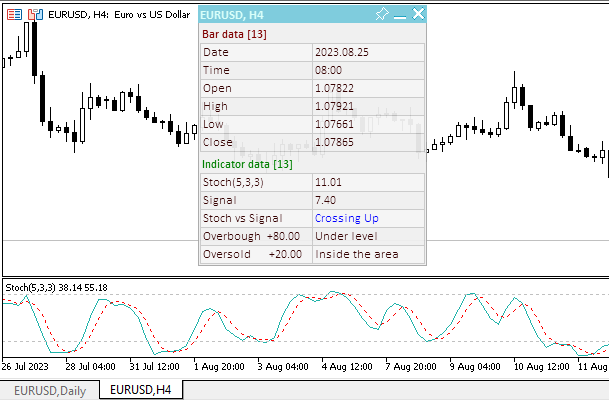This screenshot has width=609, height=400.
Task: Click the chart title 'EURUSD, H4: Euro vs US Dollar'
Action: pyautogui.click(x=119, y=15)
